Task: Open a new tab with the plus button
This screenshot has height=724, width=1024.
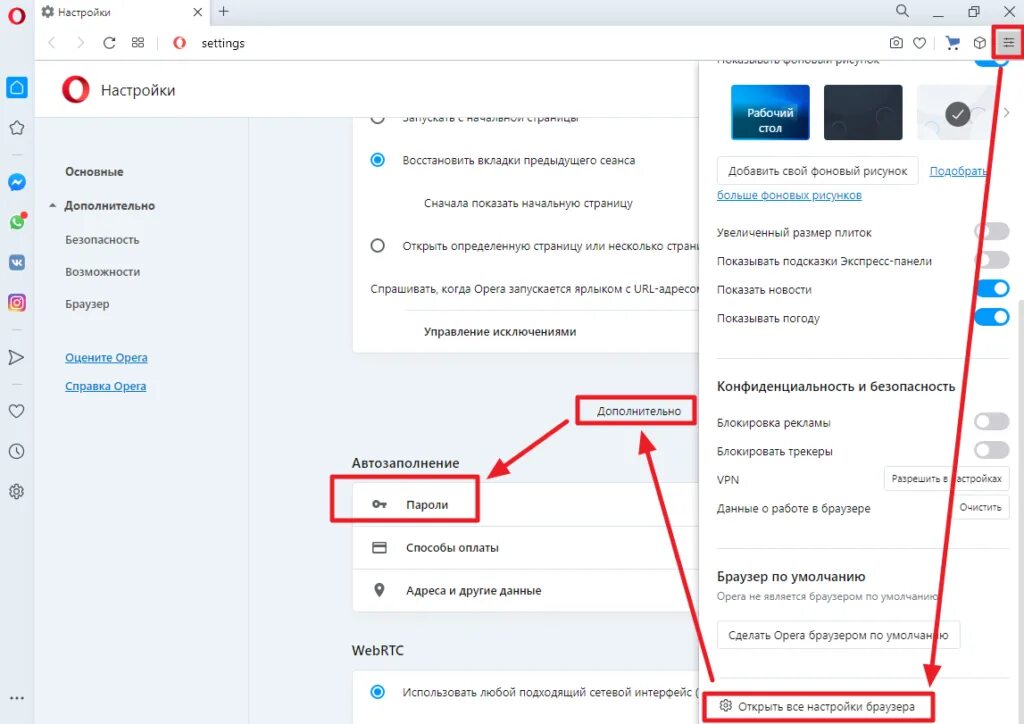Action: click(x=223, y=11)
